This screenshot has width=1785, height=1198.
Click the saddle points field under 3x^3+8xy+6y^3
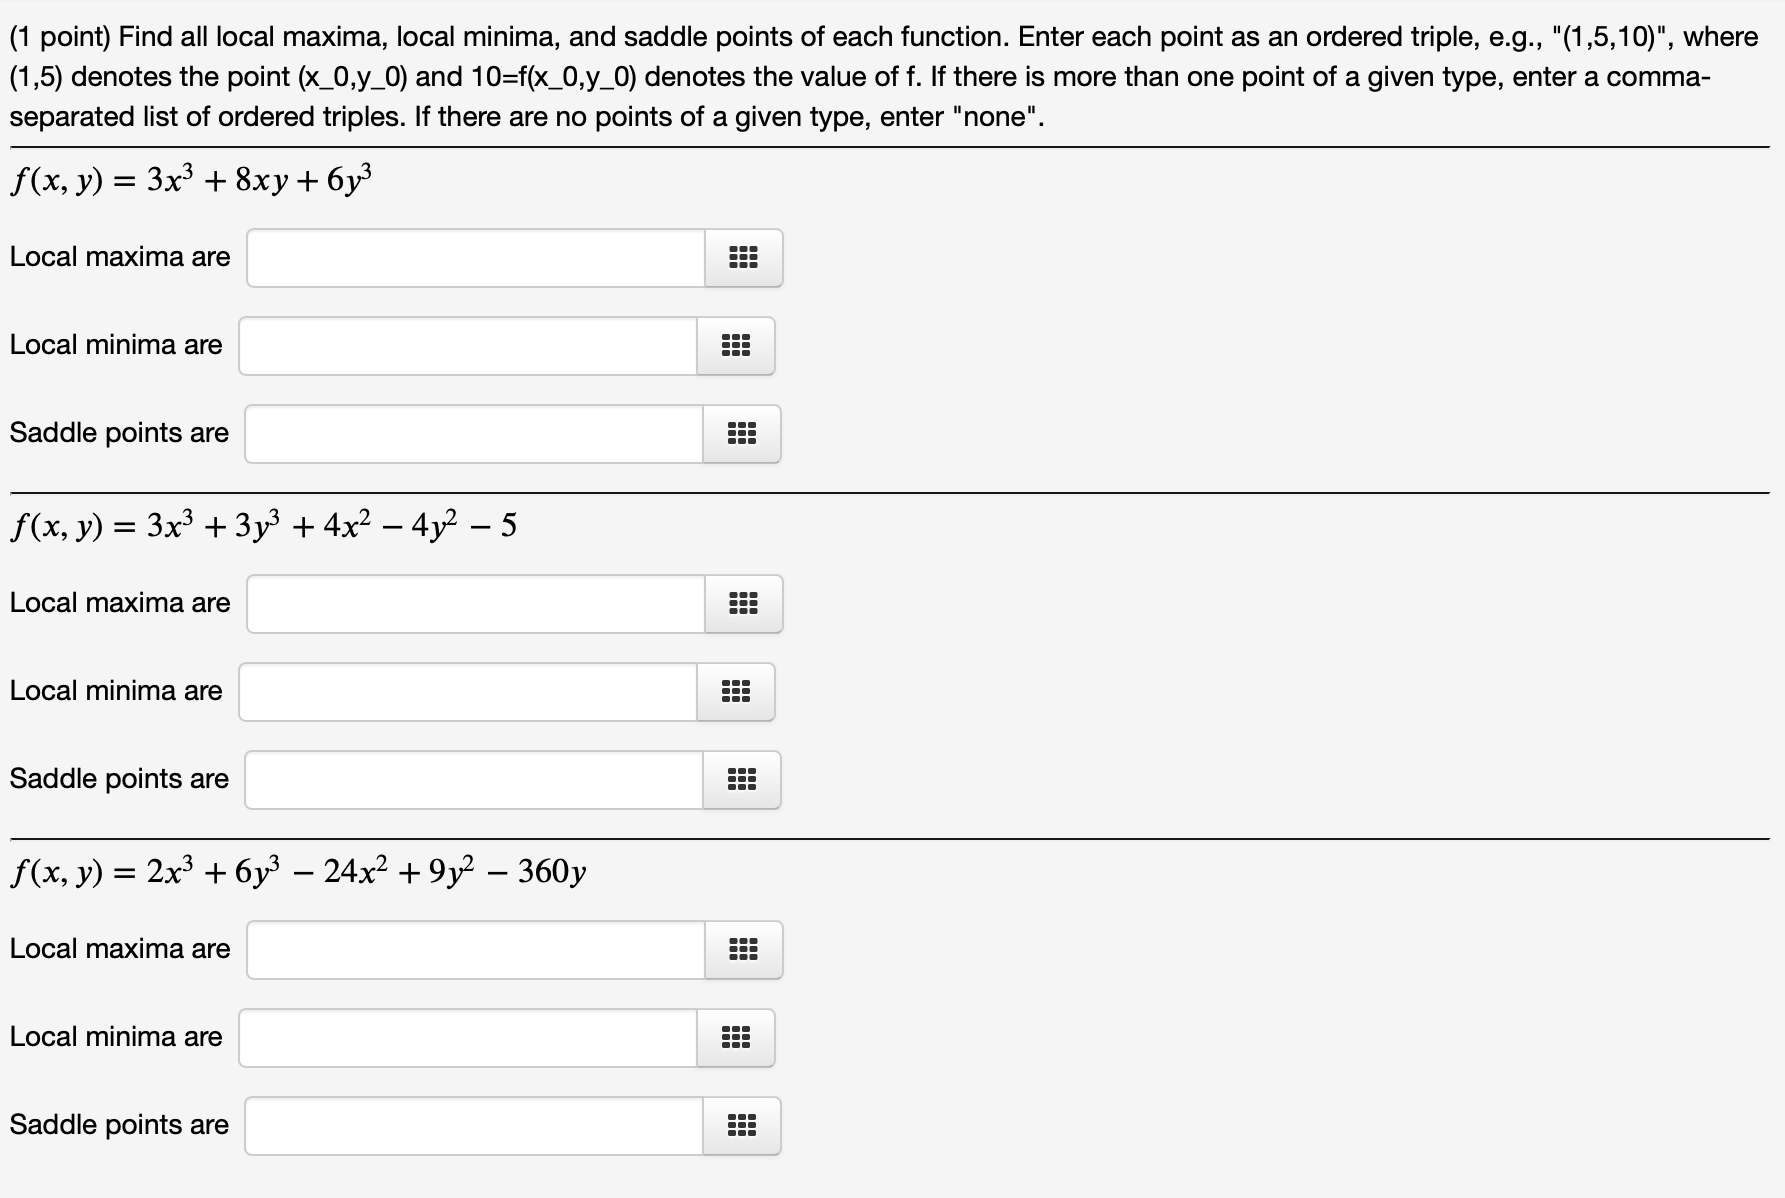[x=472, y=434]
